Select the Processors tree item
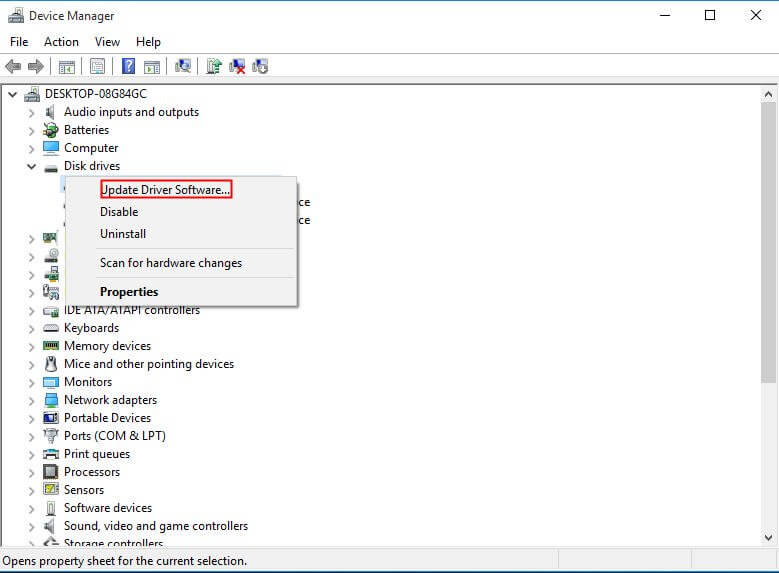The image size is (779, 573). click(92, 472)
